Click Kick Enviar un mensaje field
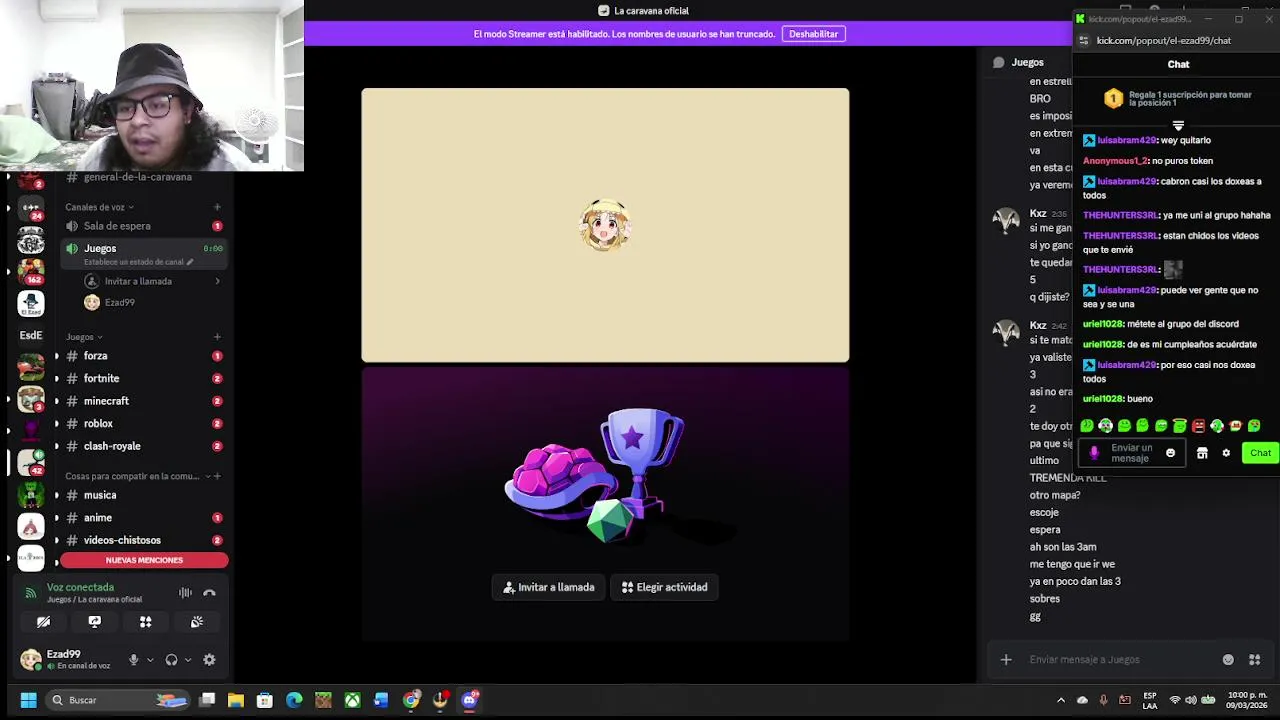Image resolution: width=1280 pixels, height=720 pixels. pyautogui.click(x=1130, y=453)
